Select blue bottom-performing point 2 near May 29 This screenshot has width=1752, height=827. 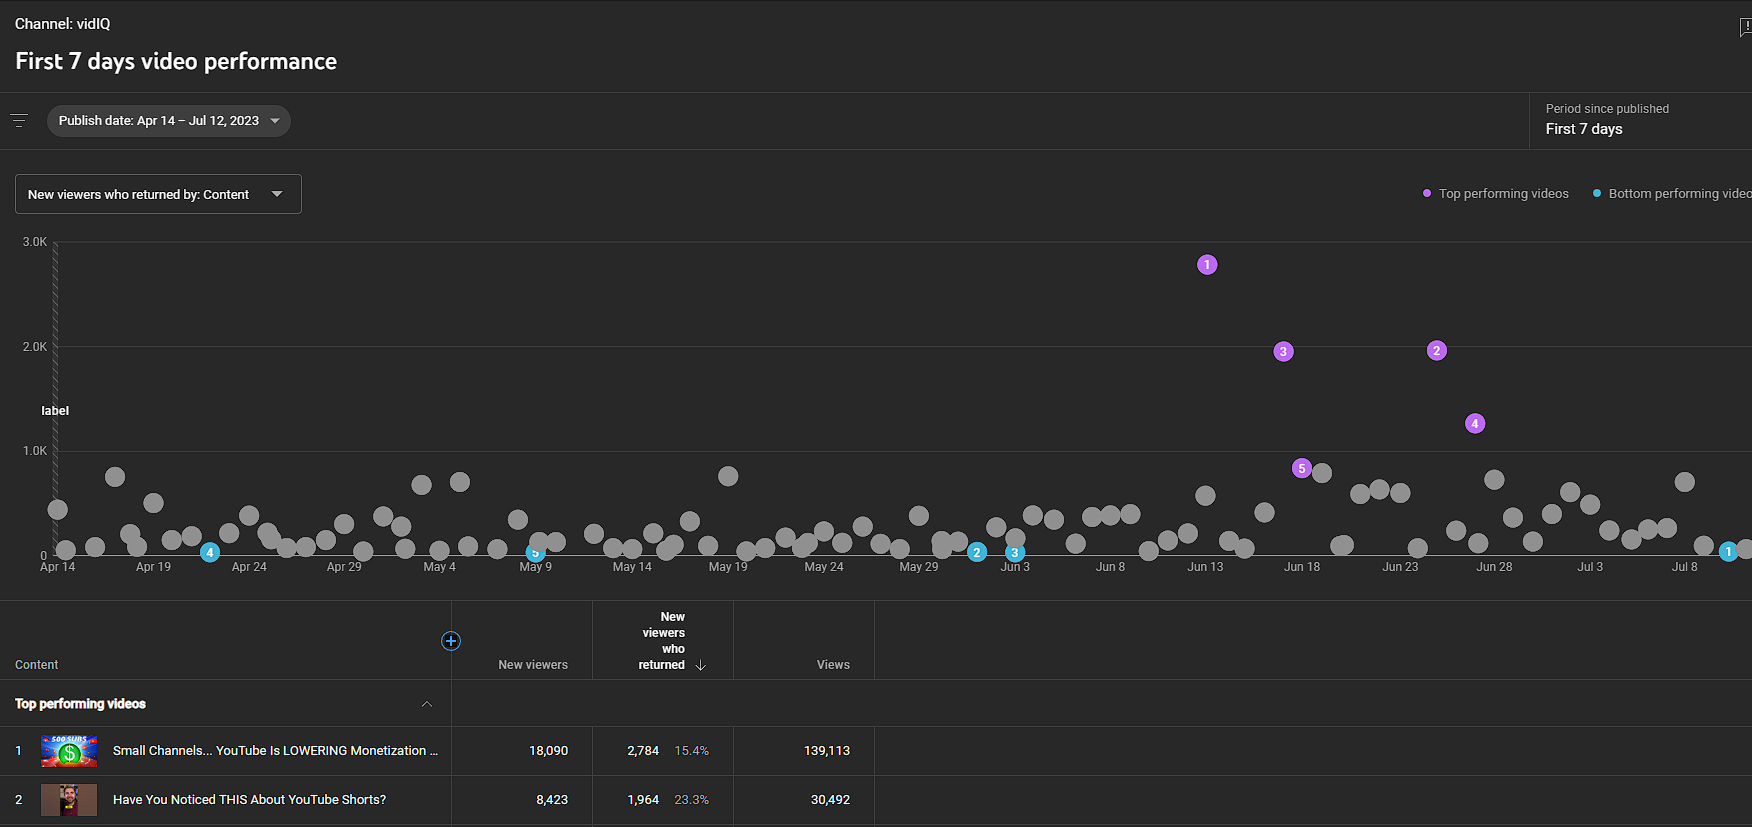click(x=977, y=553)
